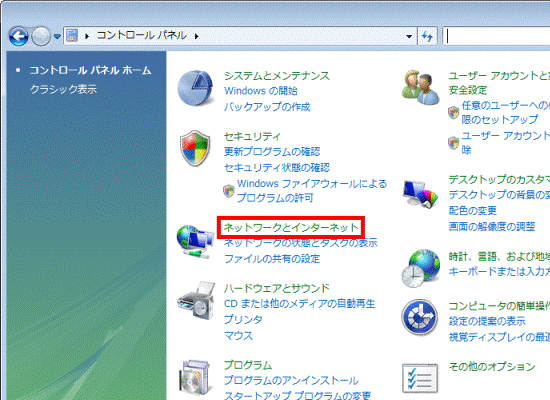Open その他のオプション category

point(492,367)
